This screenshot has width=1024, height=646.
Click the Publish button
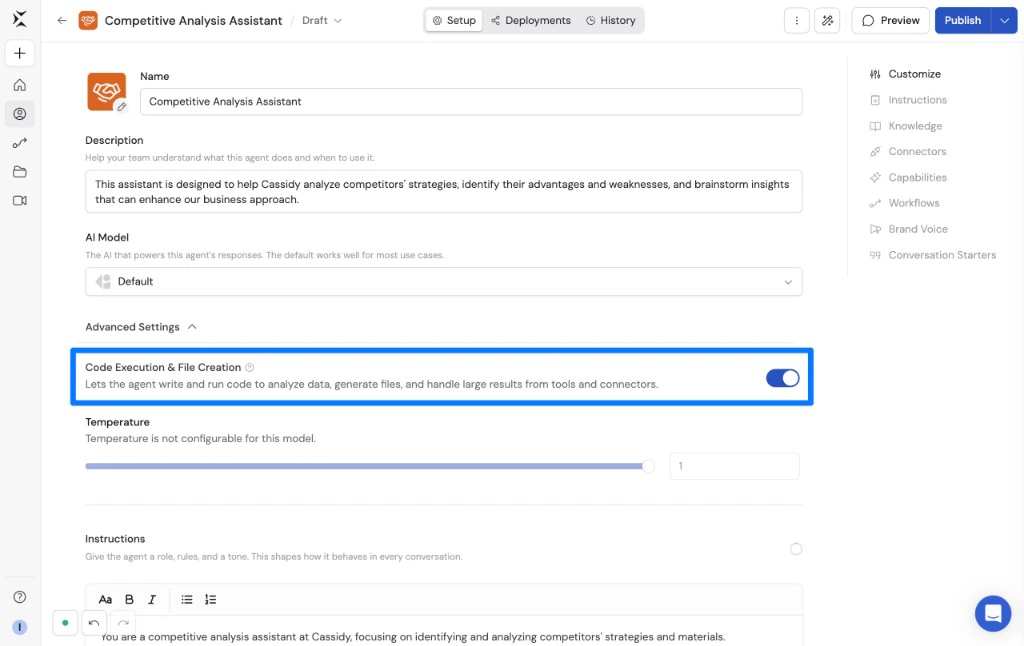pos(963,20)
